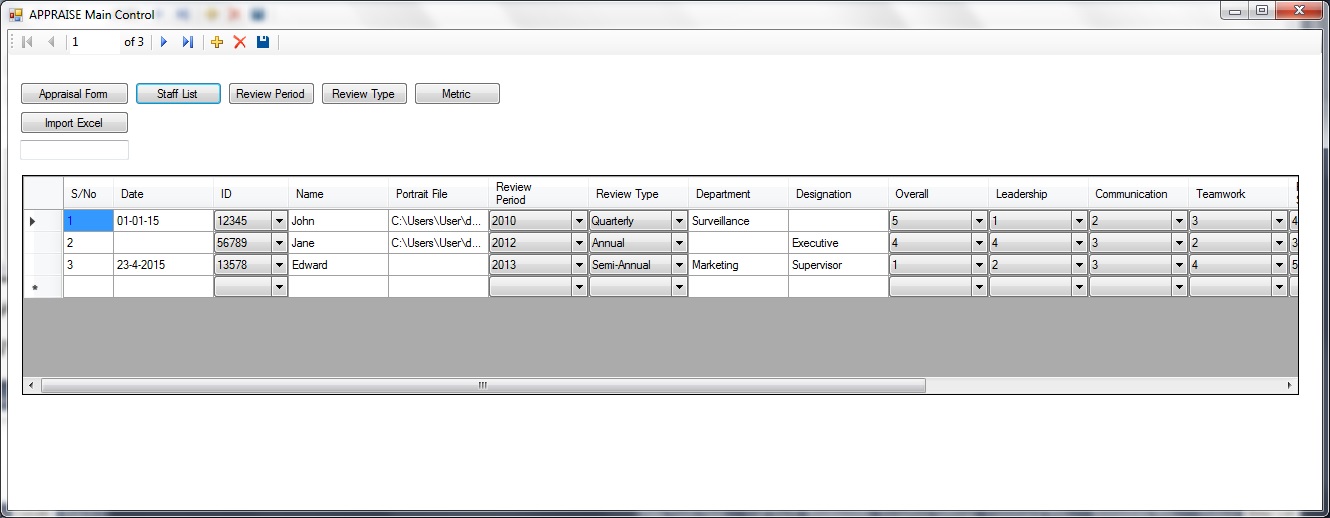Click the Move Previous record arrow
Viewport: 1330px width, 518px height.
tap(51, 42)
